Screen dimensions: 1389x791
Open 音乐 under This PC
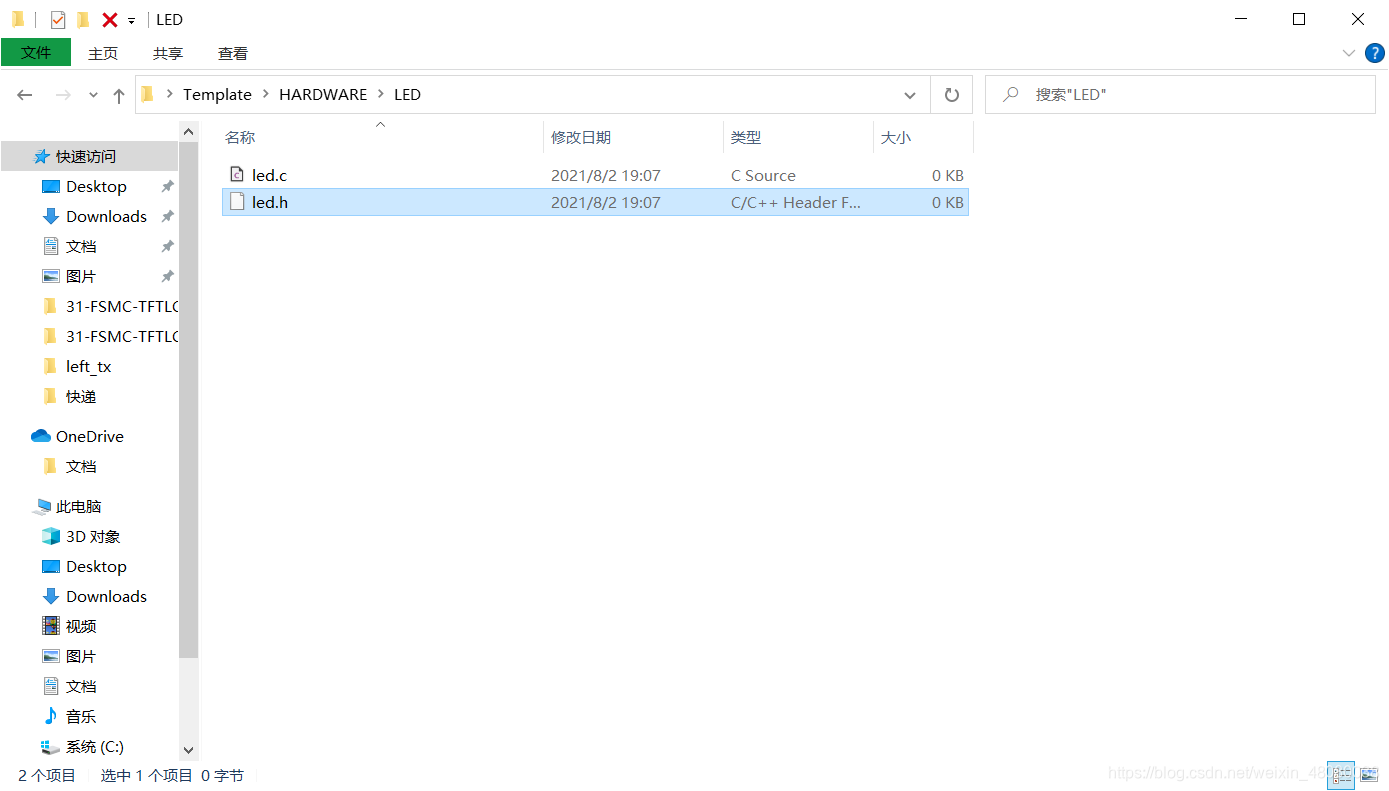(81, 717)
